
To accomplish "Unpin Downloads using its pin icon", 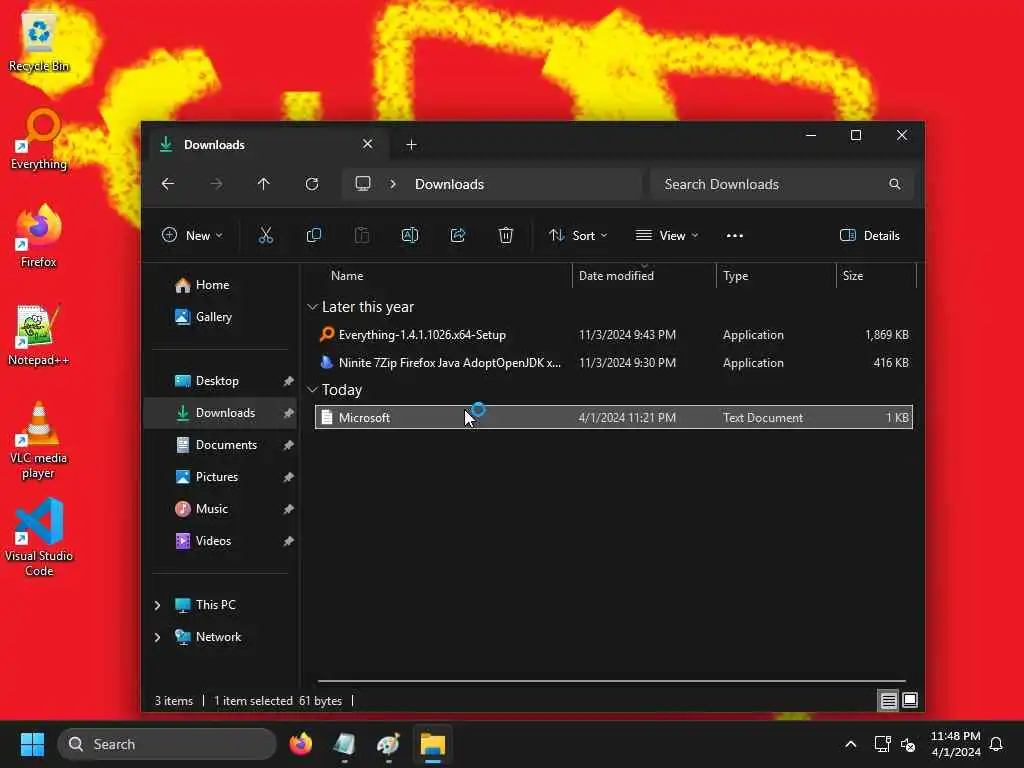I will point(288,413).
